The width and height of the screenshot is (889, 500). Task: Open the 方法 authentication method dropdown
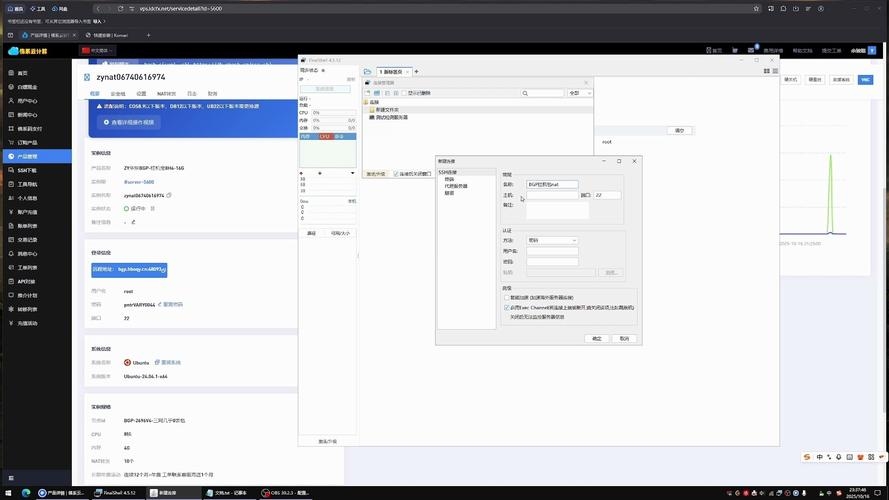[552, 240]
